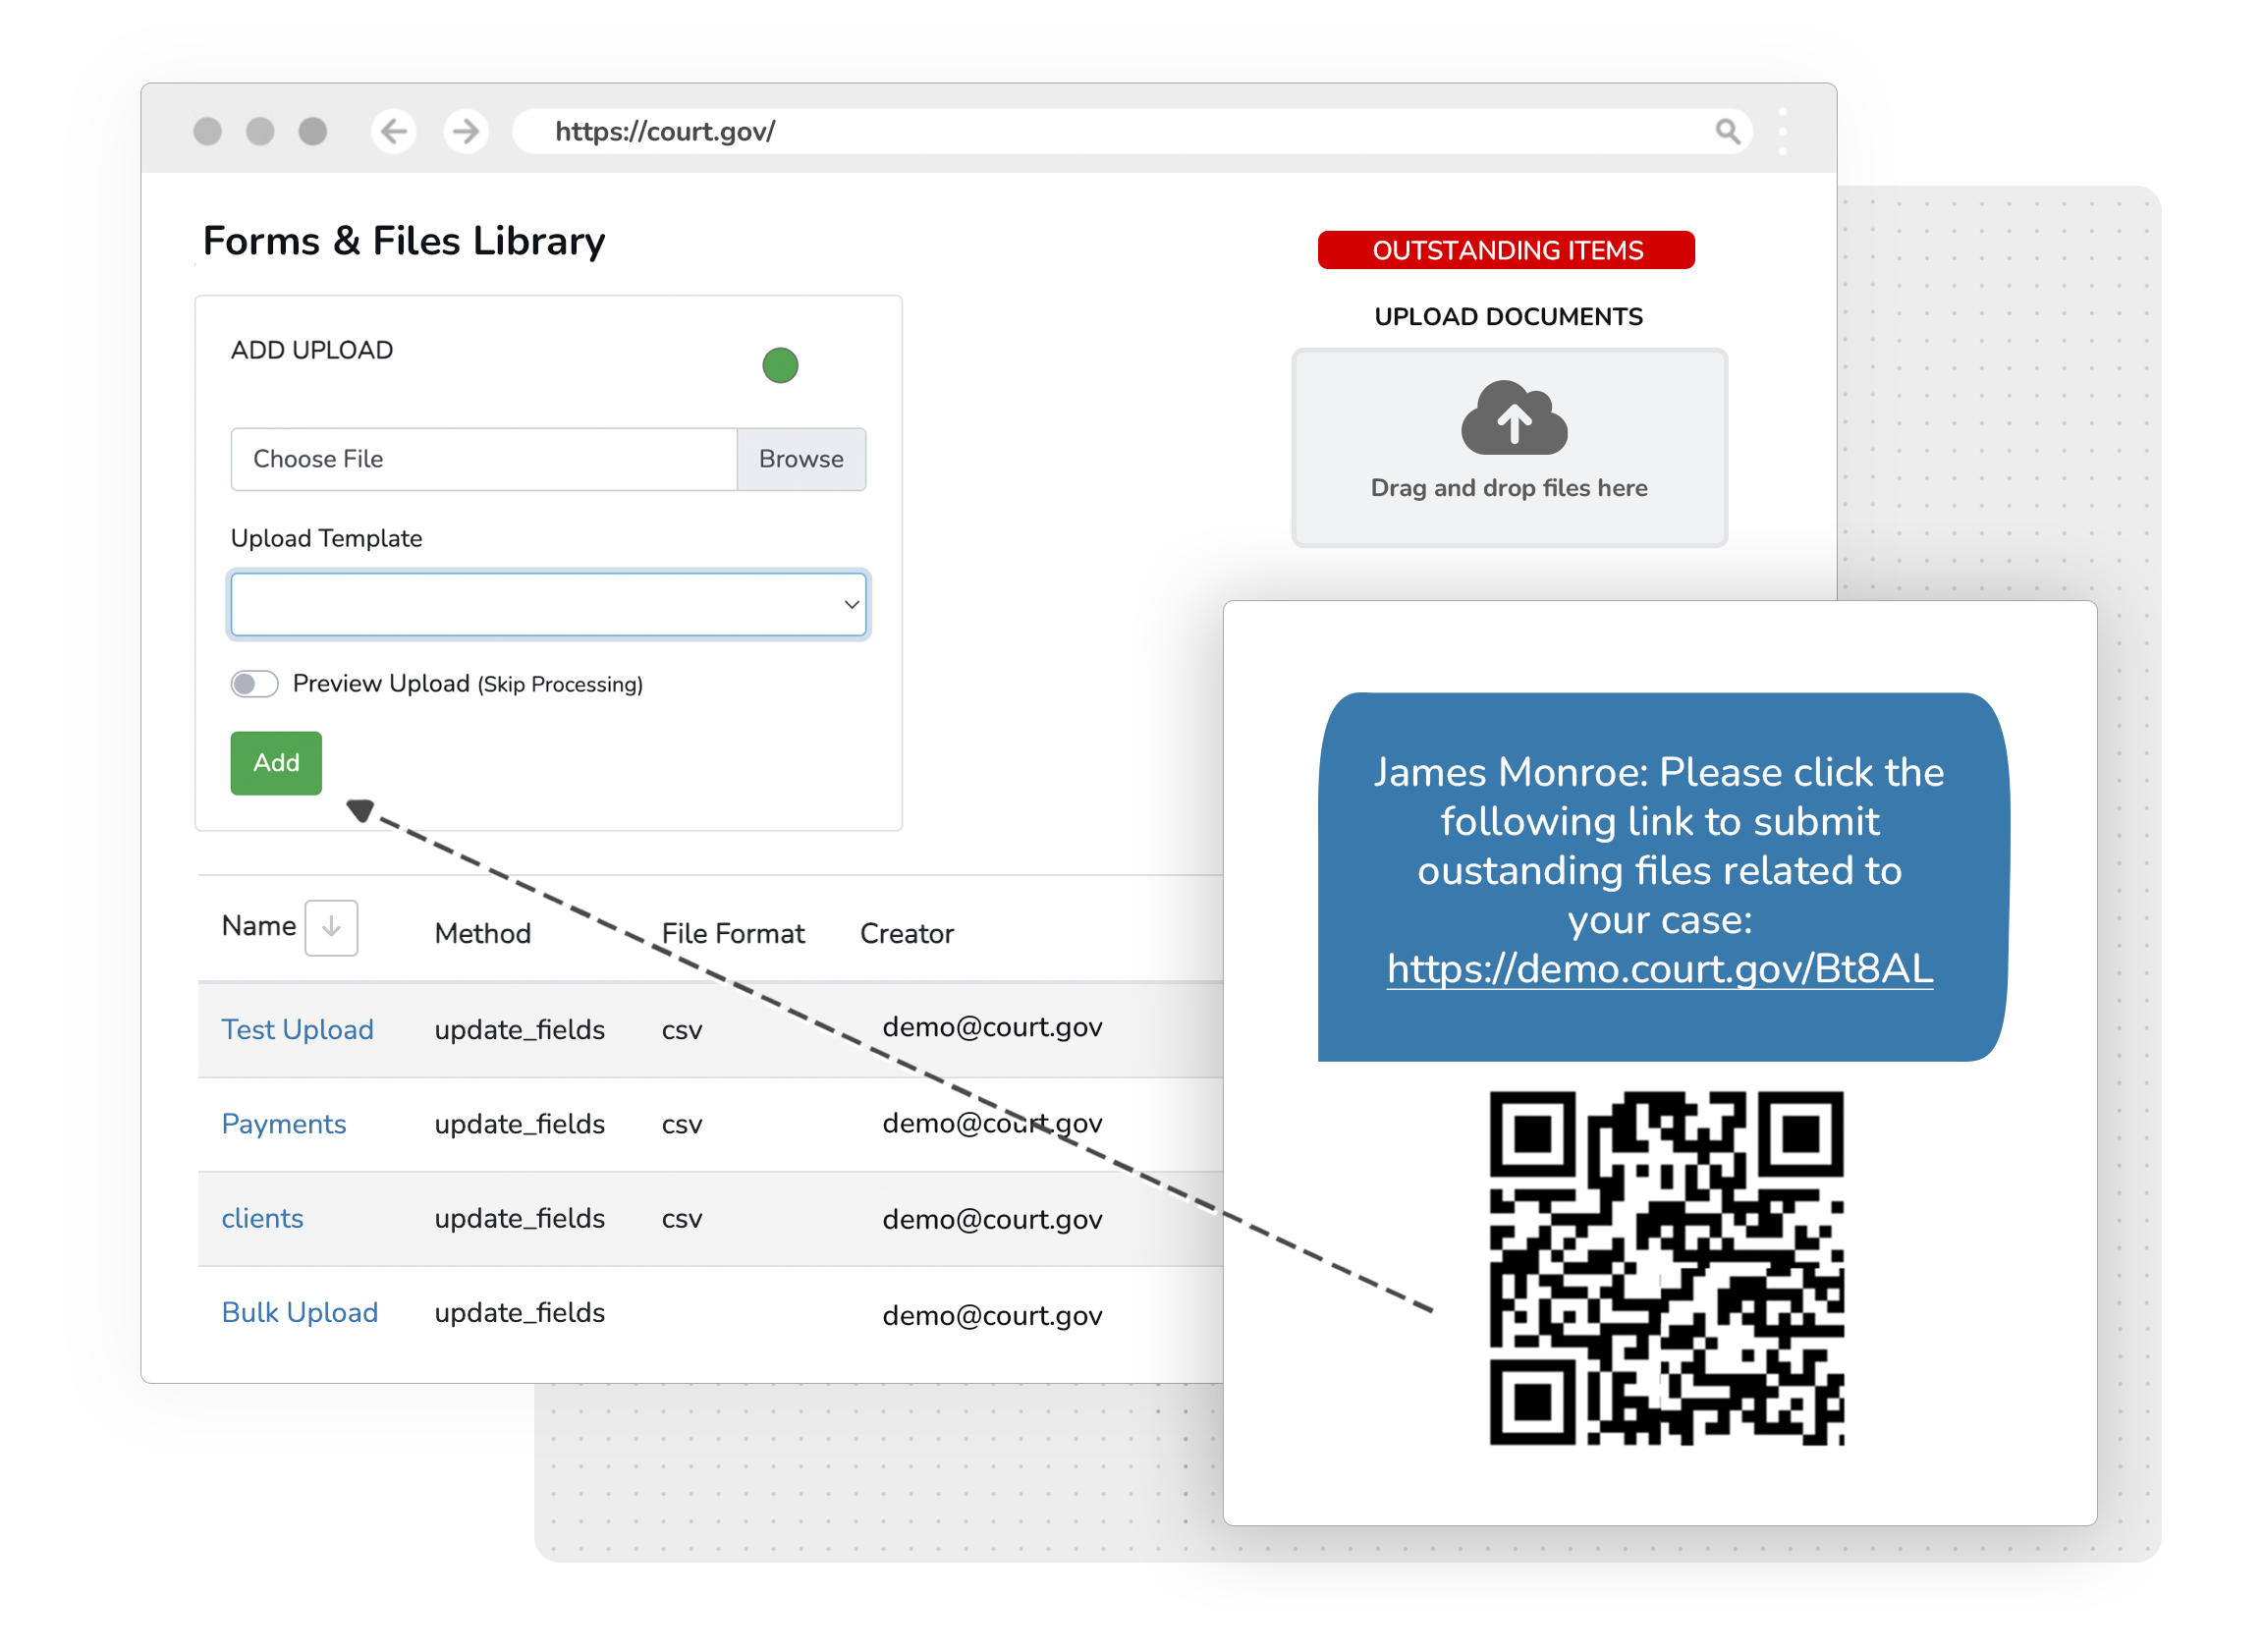This screenshot has width=2263, height=1652.
Task: Click the cloud upload icon
Action: 1513,417
